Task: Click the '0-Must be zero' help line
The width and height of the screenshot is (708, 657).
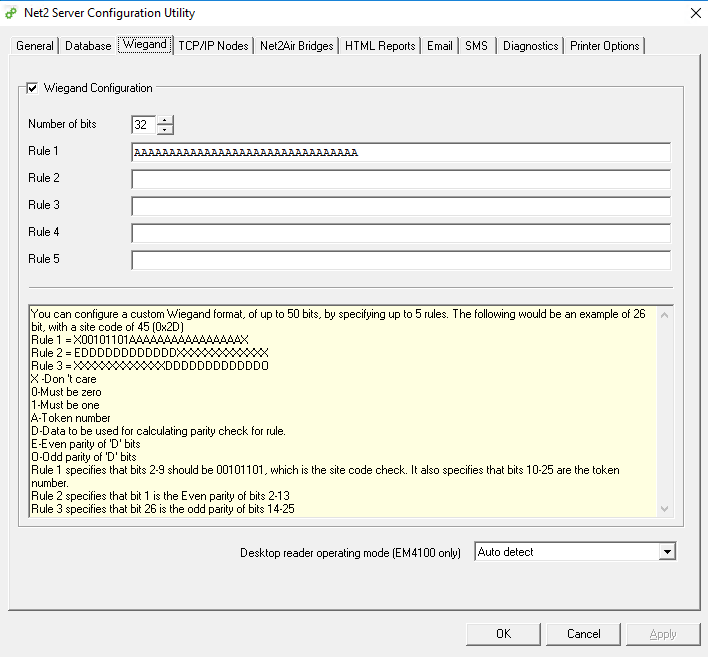Action: [x=66, y=392]
